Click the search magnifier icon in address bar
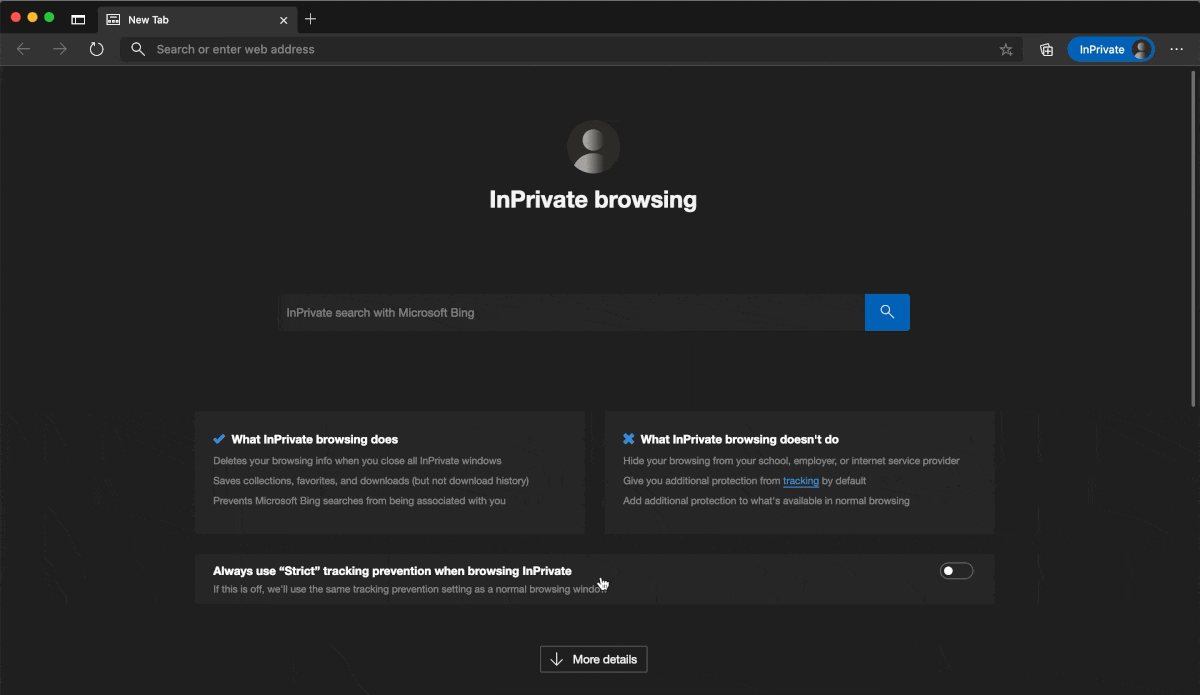The width and height of the screenshot is (1200, 695). [138, 49]
